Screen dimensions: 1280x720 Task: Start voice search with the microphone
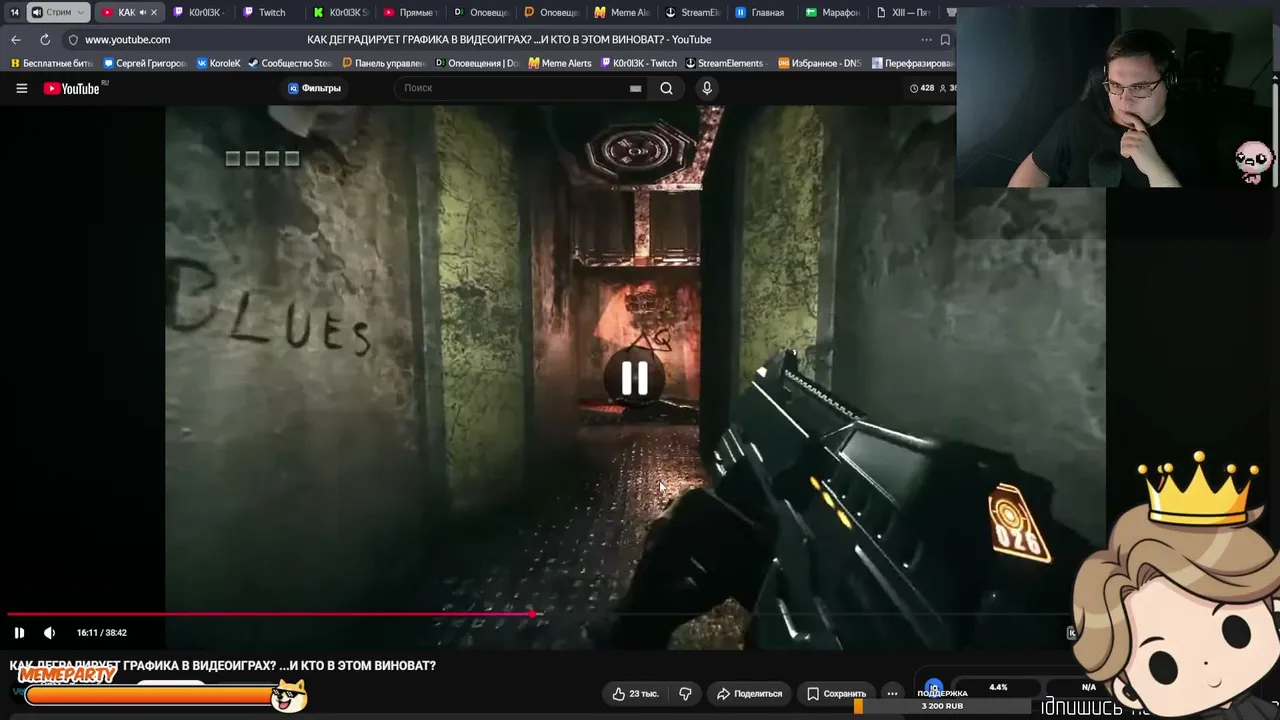coord(707,88)
